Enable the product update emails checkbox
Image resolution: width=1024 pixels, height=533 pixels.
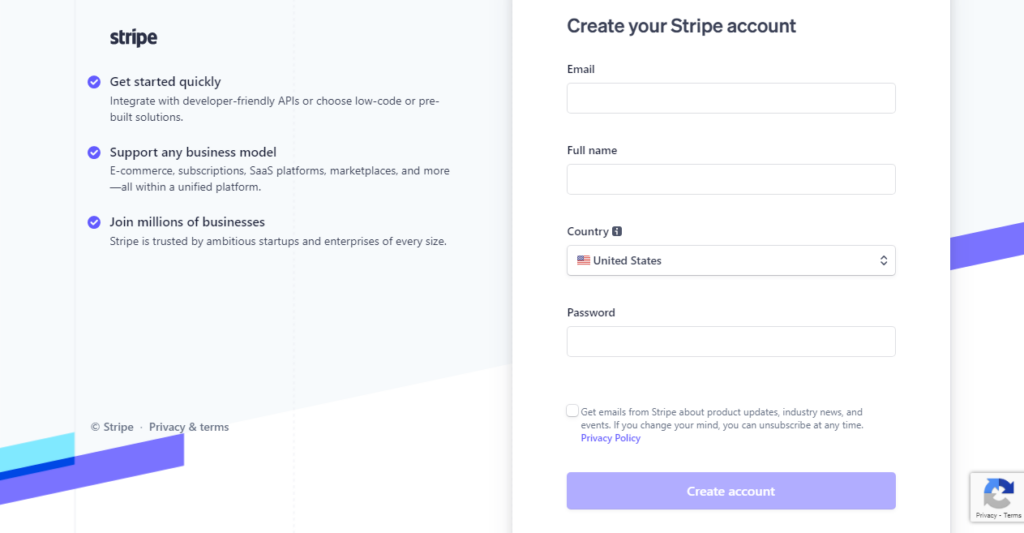coord(572,411)
